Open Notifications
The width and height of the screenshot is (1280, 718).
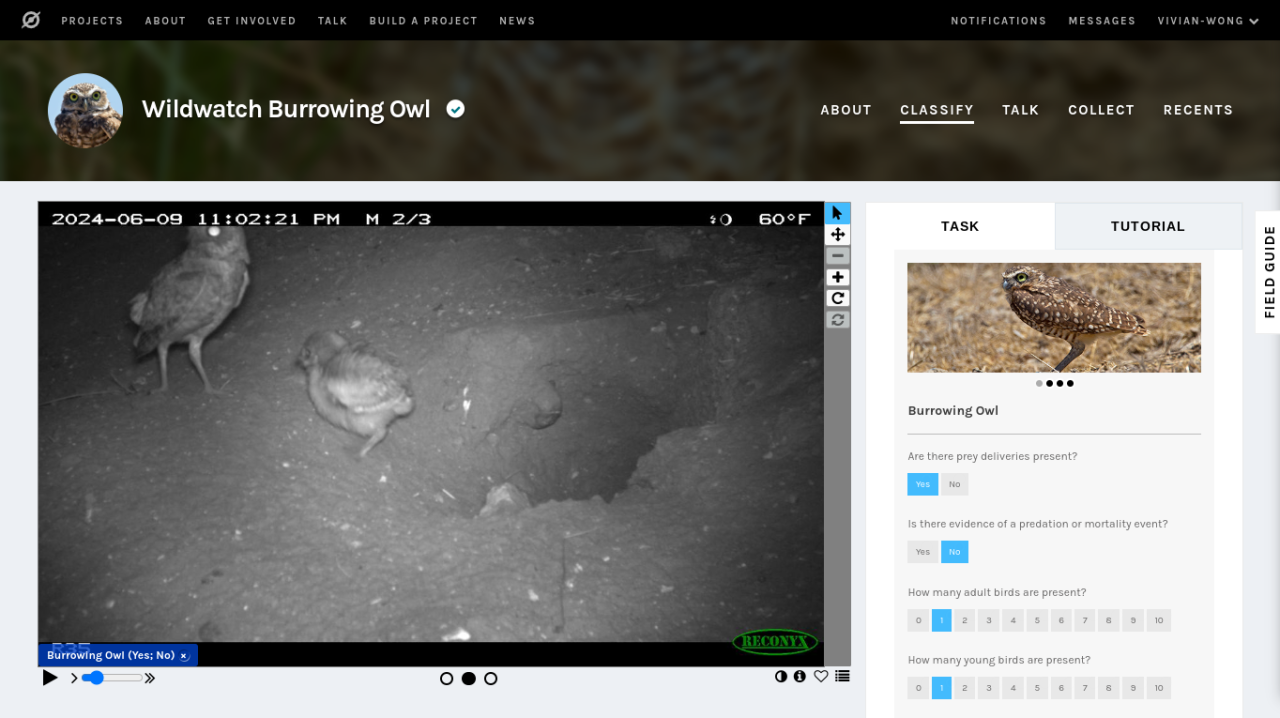(998, 20)
